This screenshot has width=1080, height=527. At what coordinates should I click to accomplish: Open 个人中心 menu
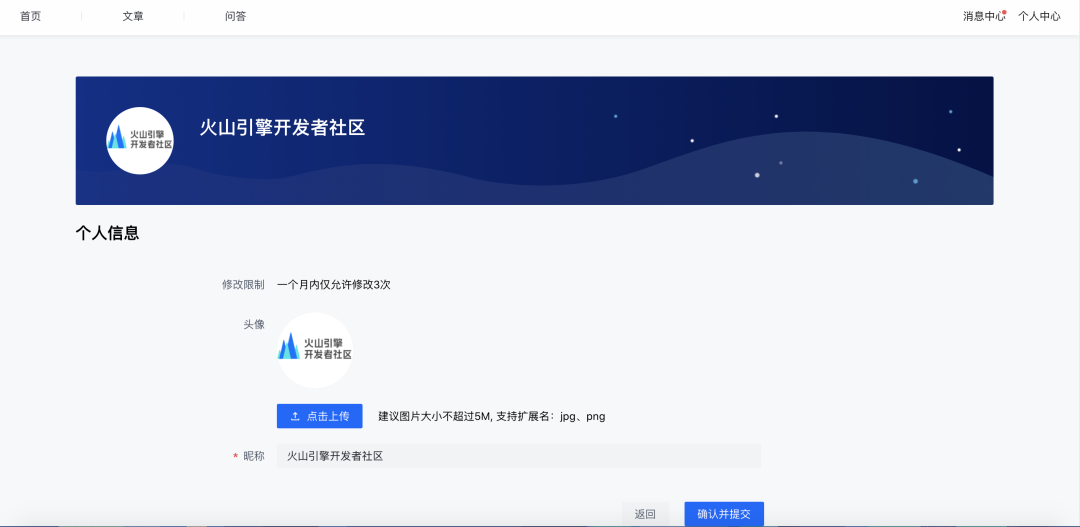[x=1039, y=17]
